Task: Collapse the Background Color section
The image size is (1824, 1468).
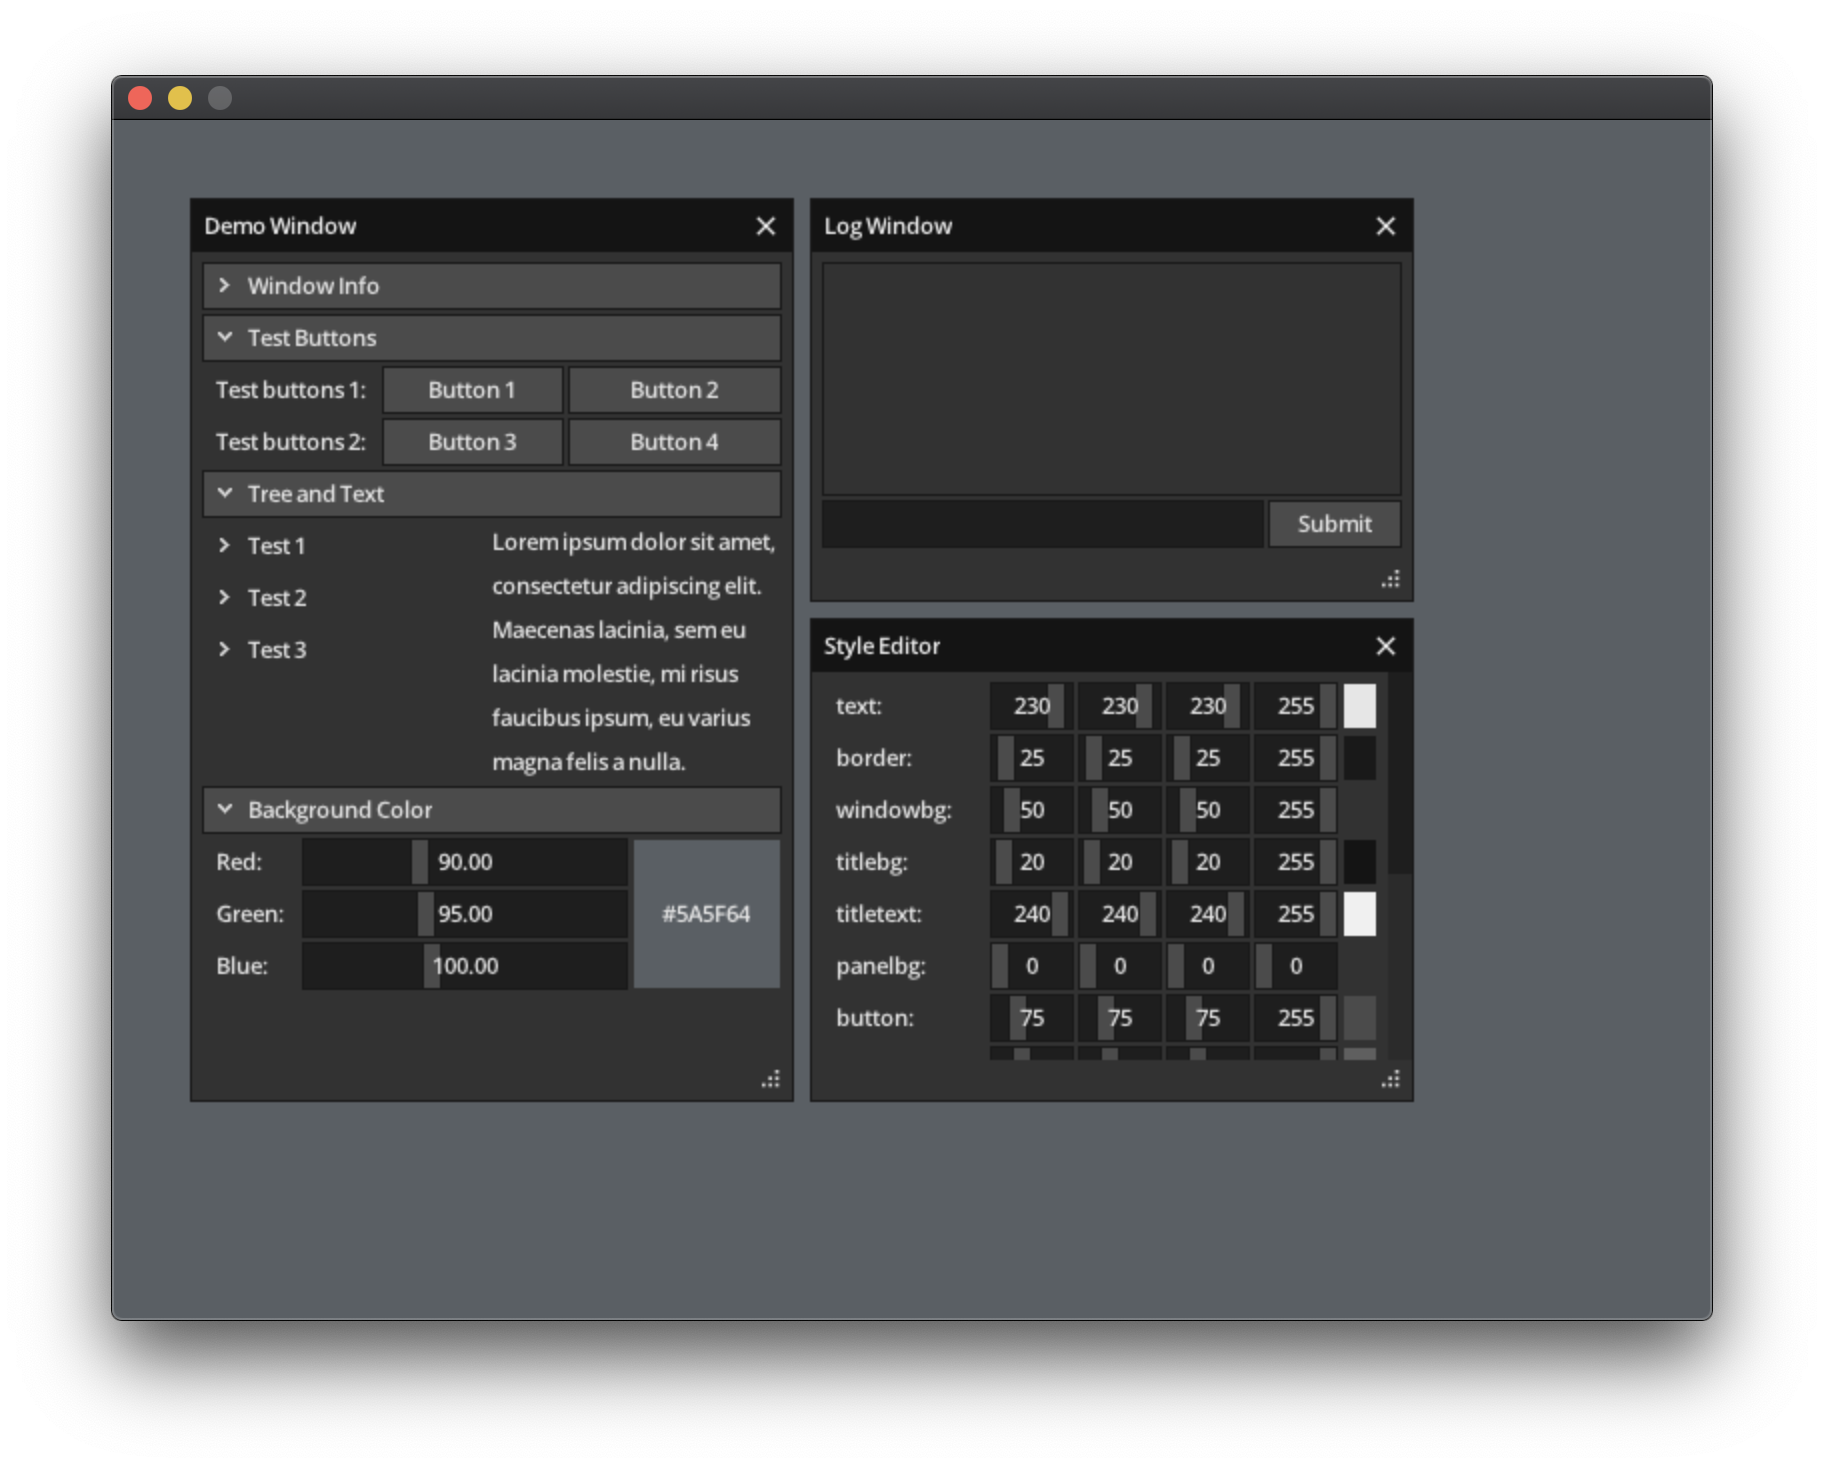Action: click(x=490, y=810)
